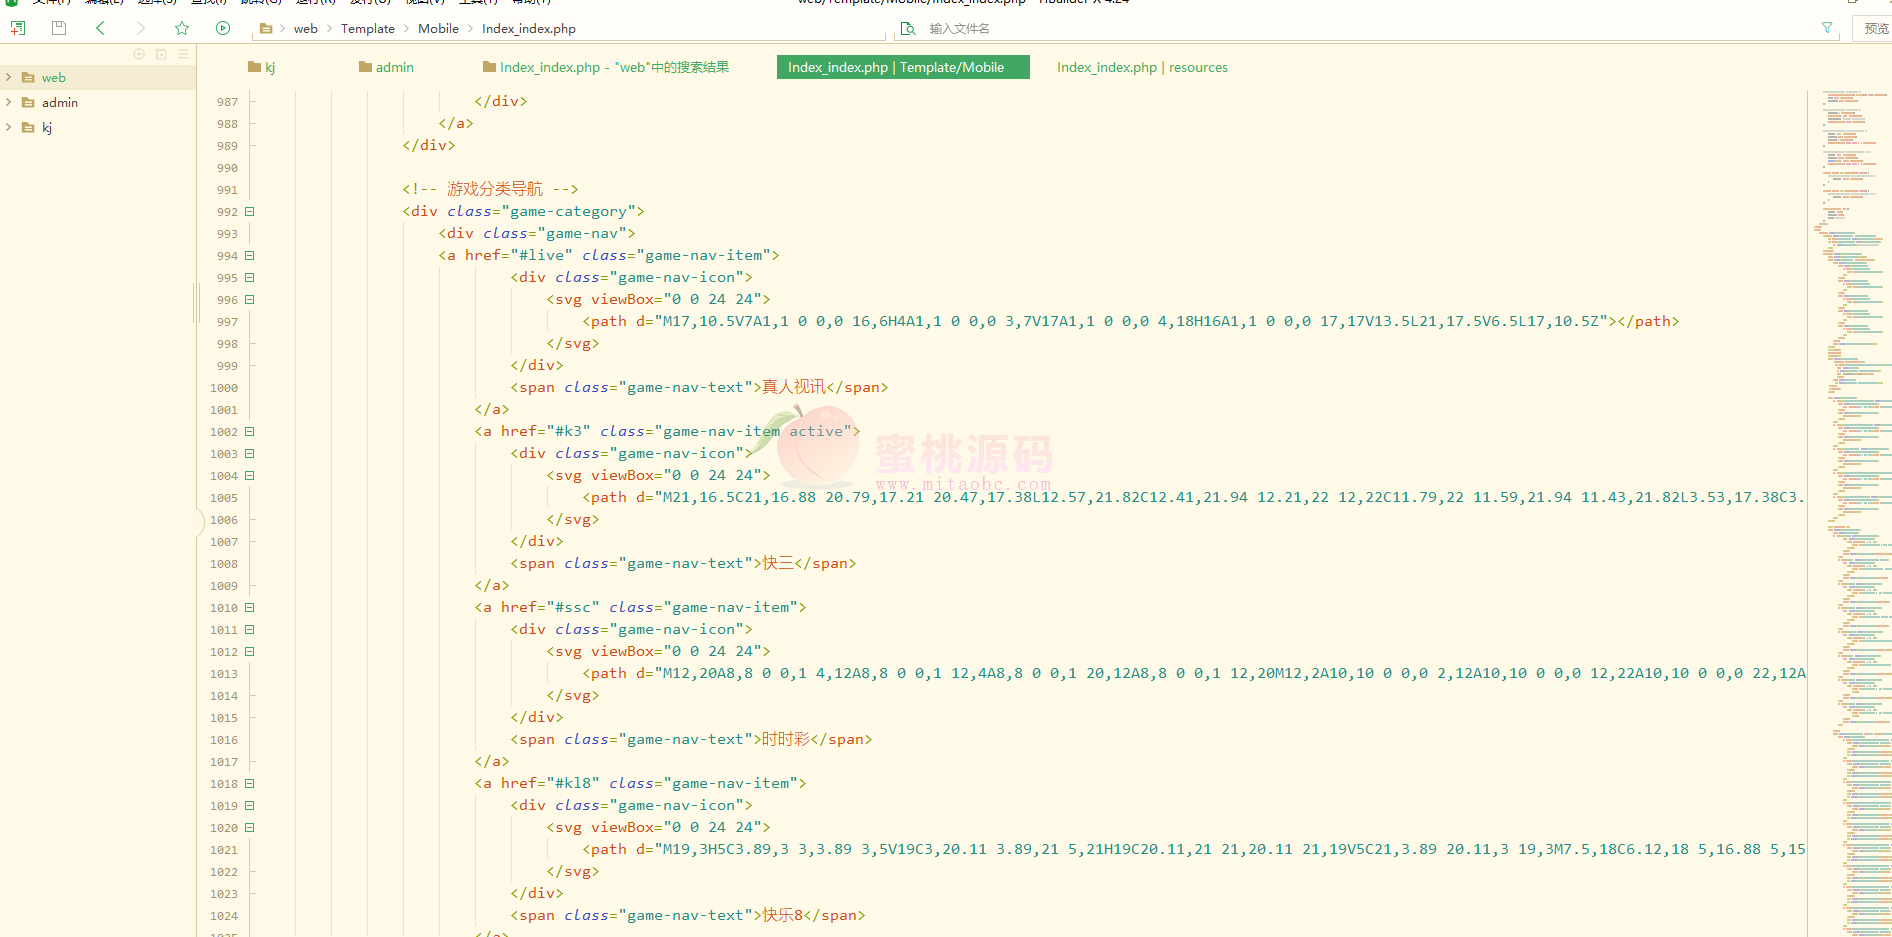Expand the admin project folder
Screen dimensions: 1892x937
pyautogui.click(x=9, y=102)
